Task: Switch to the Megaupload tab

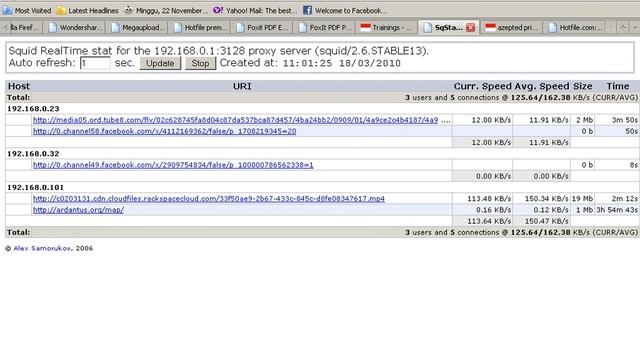Action: pyautogui.click(x=138, y=28)
